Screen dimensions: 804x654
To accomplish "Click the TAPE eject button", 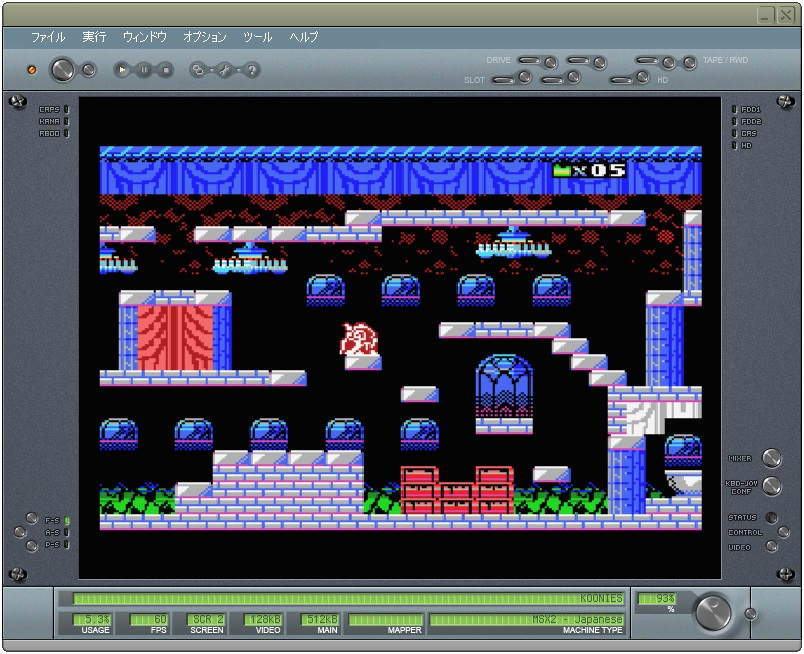I will tap(669, 63).
